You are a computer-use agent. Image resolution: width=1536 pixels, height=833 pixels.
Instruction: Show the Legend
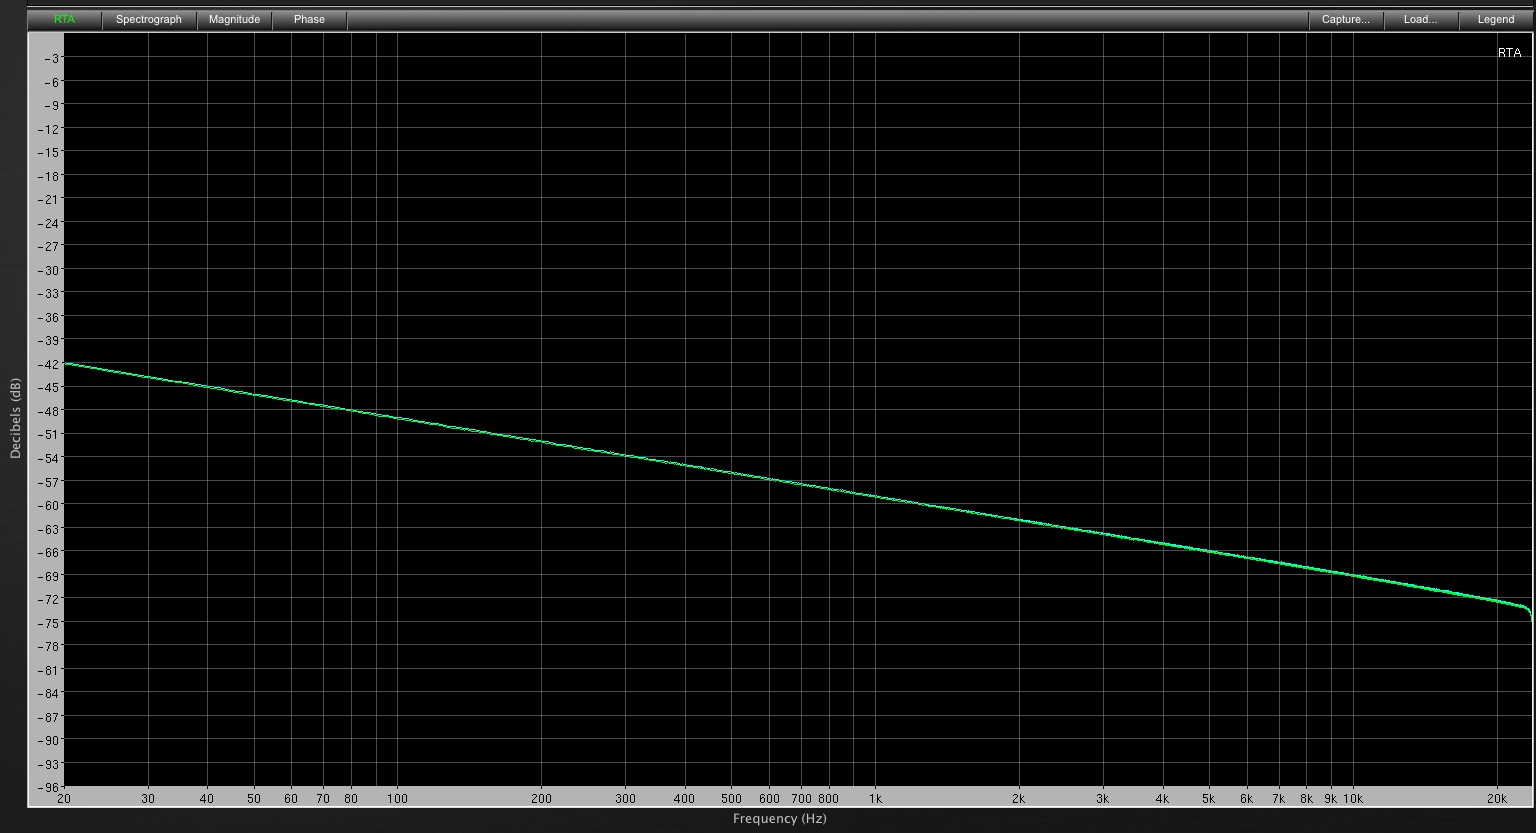1495,19
